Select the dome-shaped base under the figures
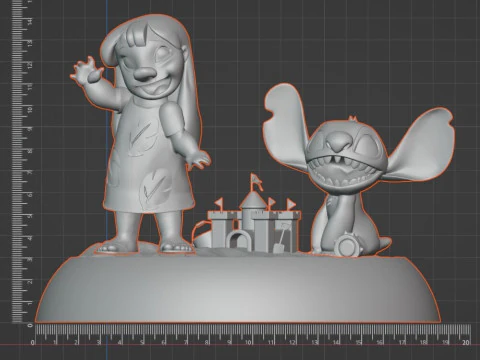Viewport: 480px width, 360px height. pos(238,290)
